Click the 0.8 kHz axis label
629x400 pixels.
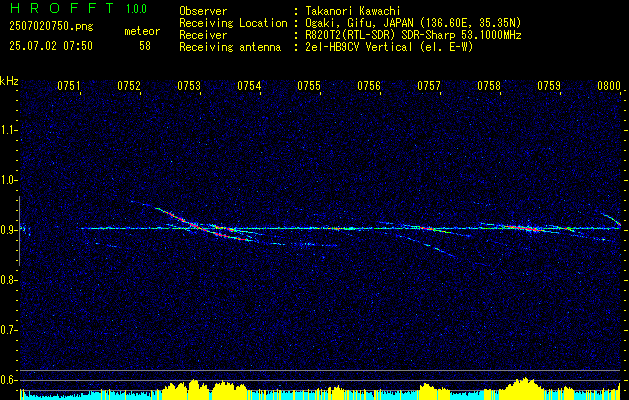[7, 280]
